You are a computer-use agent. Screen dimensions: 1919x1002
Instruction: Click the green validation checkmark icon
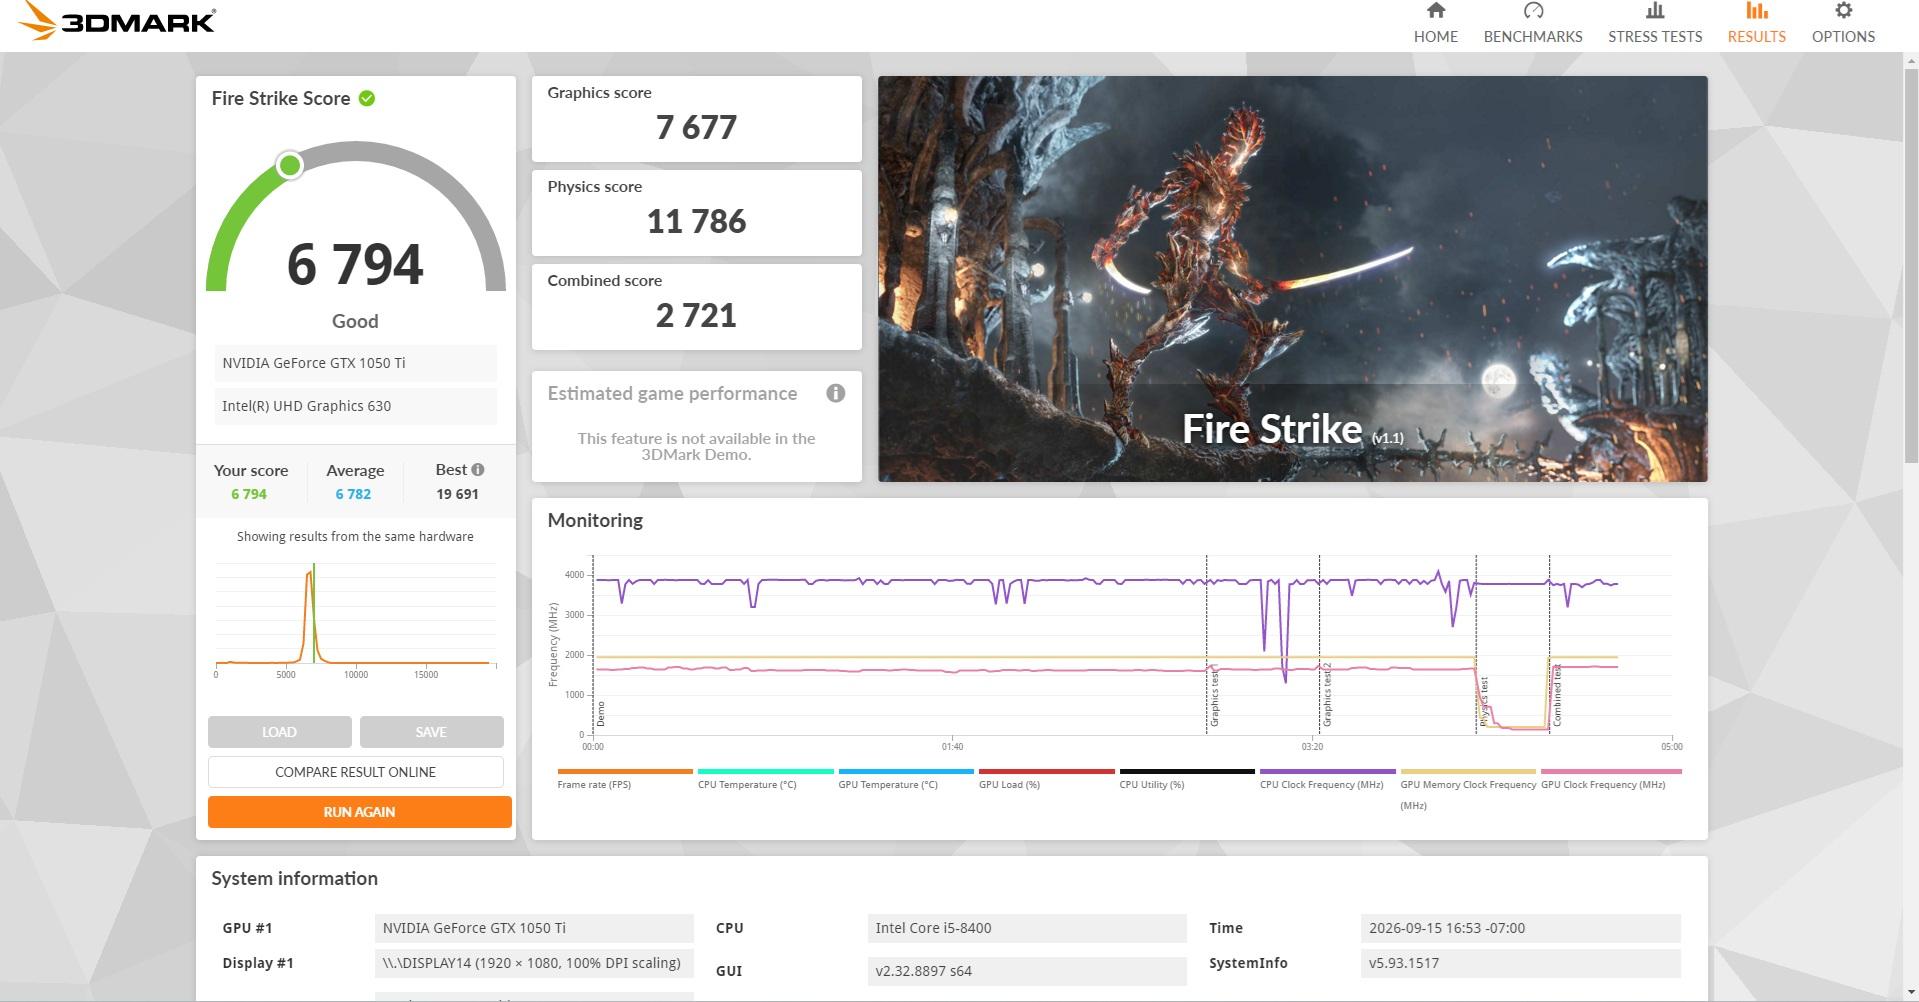[x=367, y=98]
